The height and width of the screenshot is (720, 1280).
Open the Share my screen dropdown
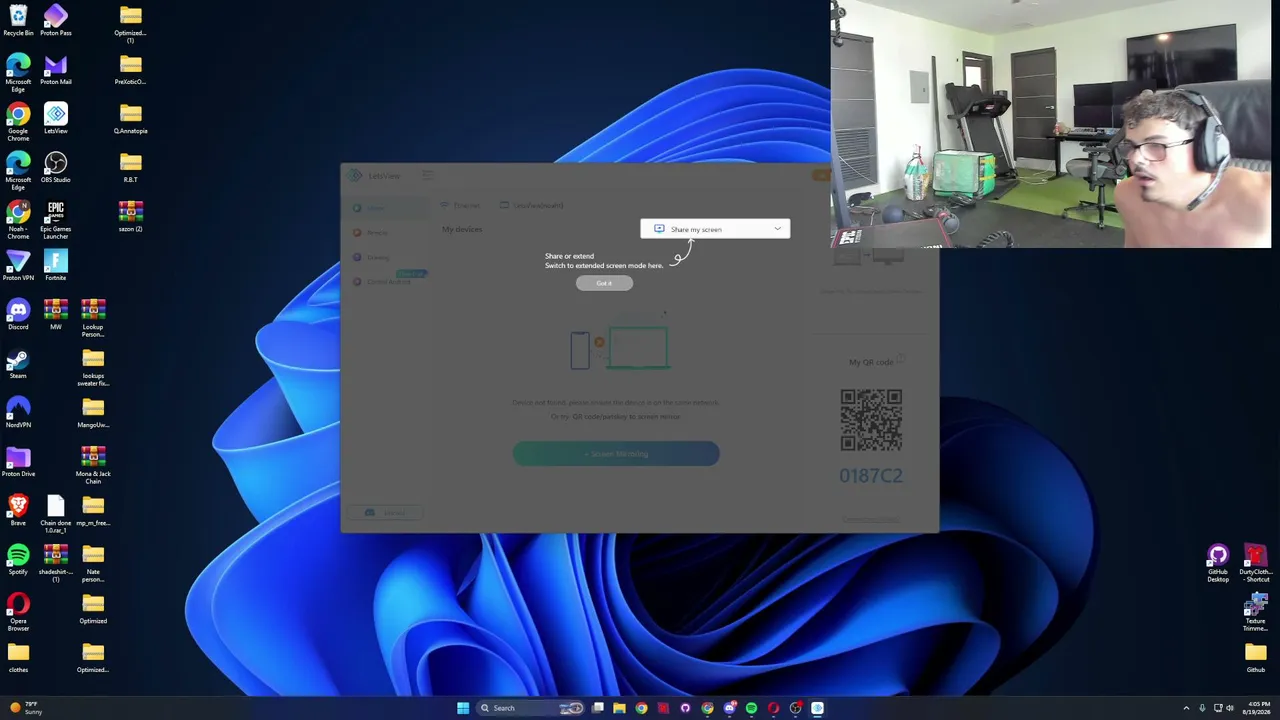click(x=715, y=229)
